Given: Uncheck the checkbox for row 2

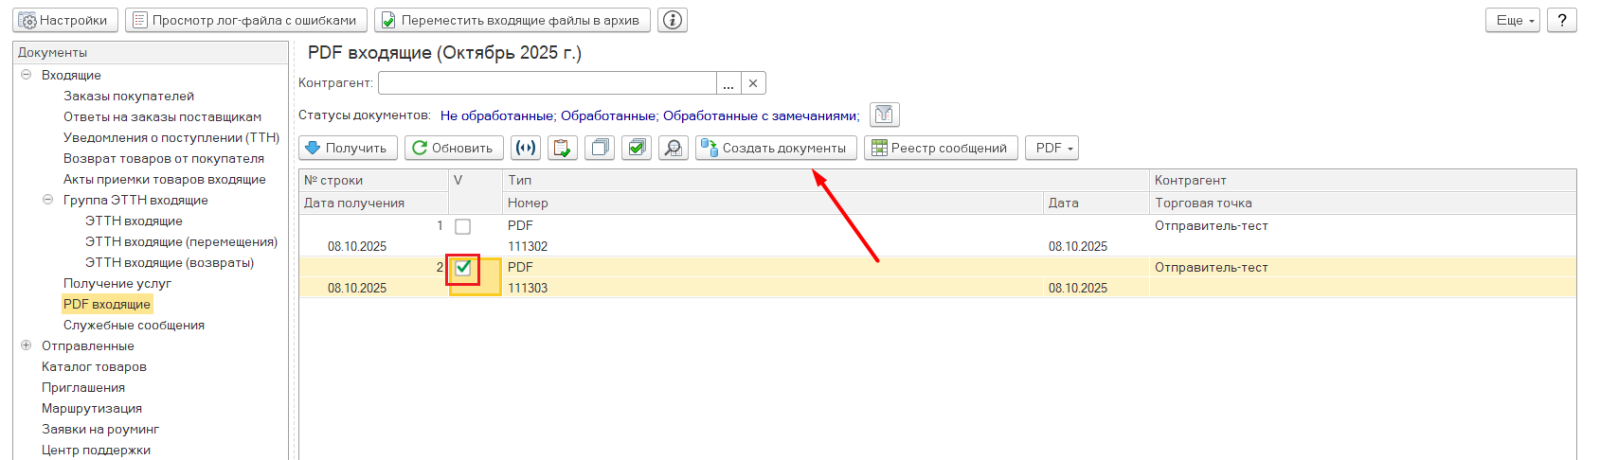Looking at the screenshot, I should pyautogui.click(x=462, y=268).
